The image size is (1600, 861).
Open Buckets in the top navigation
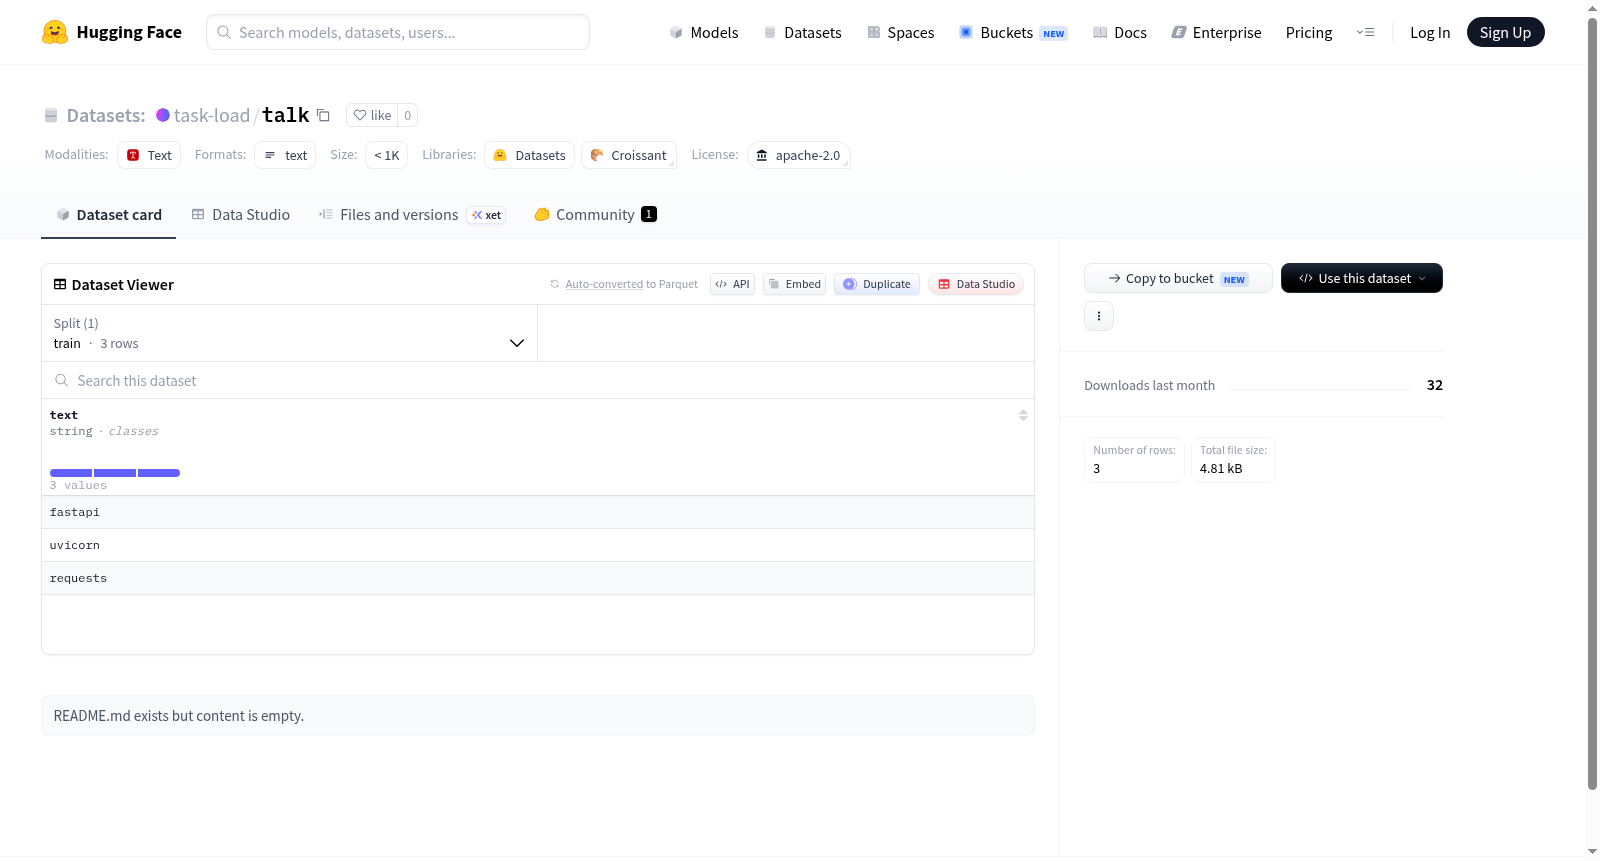pyautogui.click(x=1013, y=32)
